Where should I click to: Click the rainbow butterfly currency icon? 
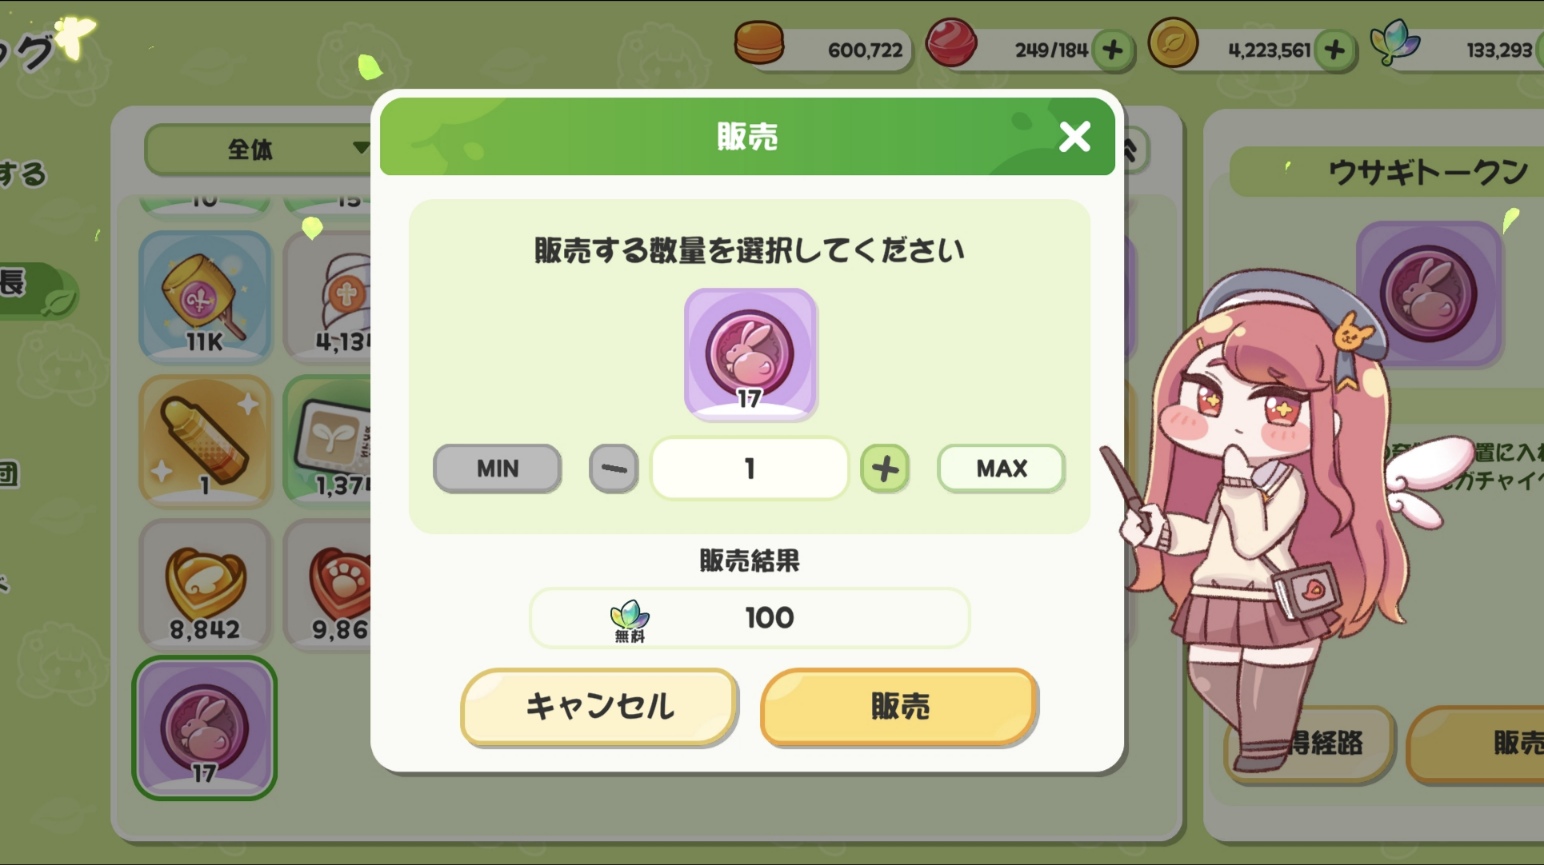(x=1395, y=44)
